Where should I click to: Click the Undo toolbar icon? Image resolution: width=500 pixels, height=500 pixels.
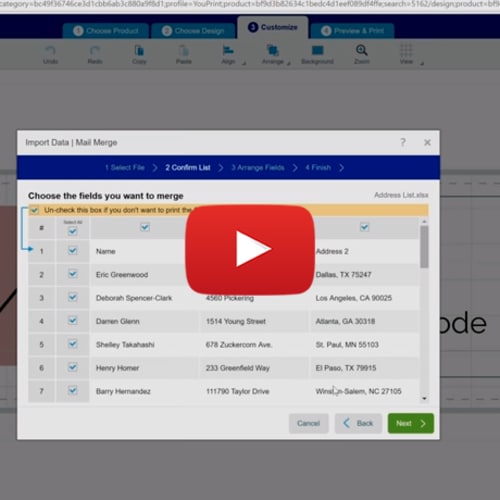50,51
